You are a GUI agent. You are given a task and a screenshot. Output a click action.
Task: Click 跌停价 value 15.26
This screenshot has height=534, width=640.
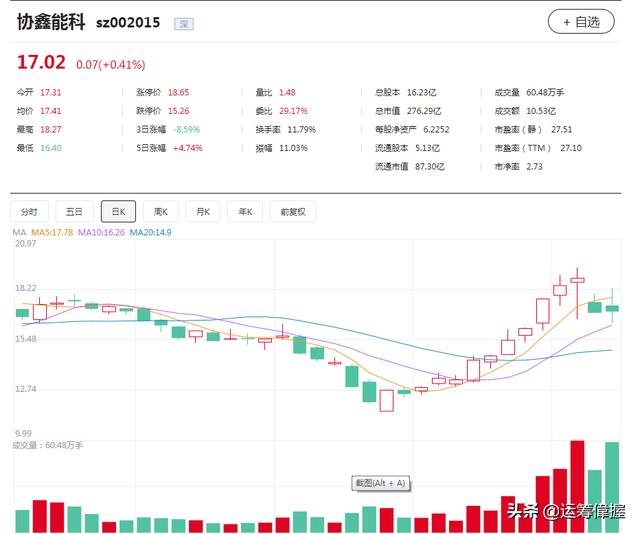(179, 111)
